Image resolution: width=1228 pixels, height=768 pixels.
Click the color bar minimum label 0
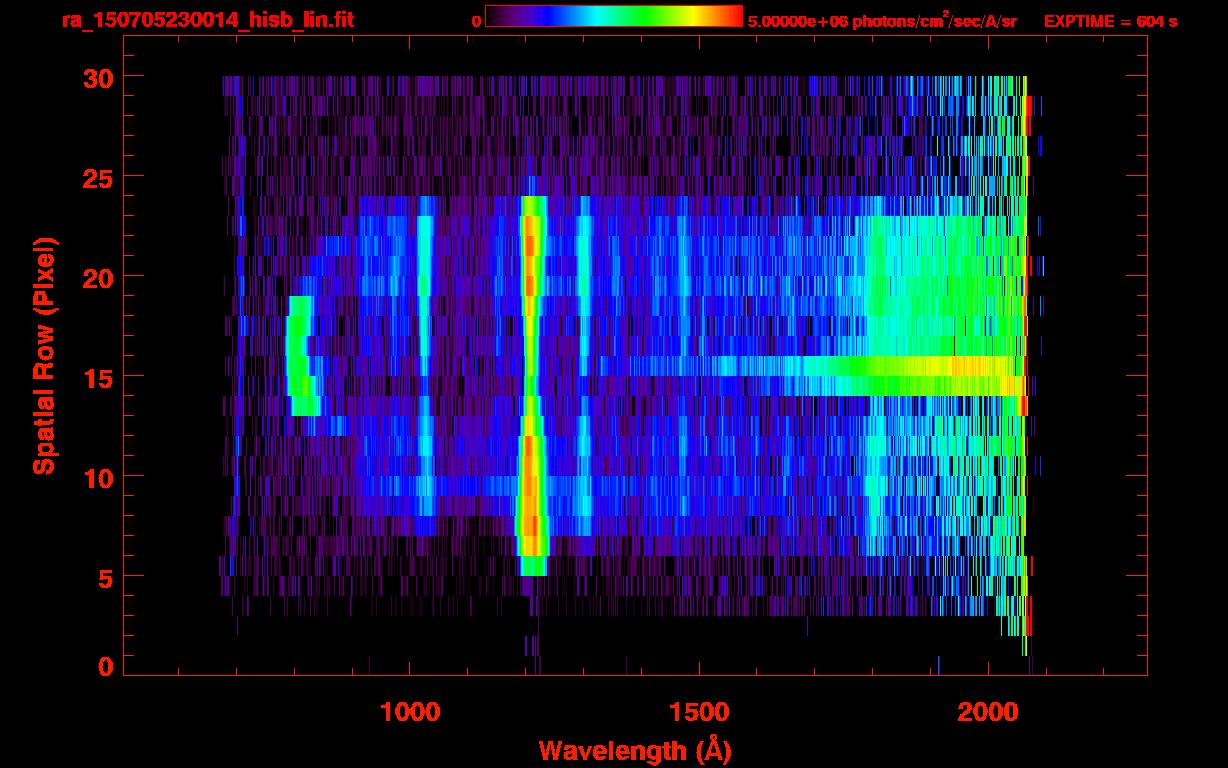tap(476, 21)
